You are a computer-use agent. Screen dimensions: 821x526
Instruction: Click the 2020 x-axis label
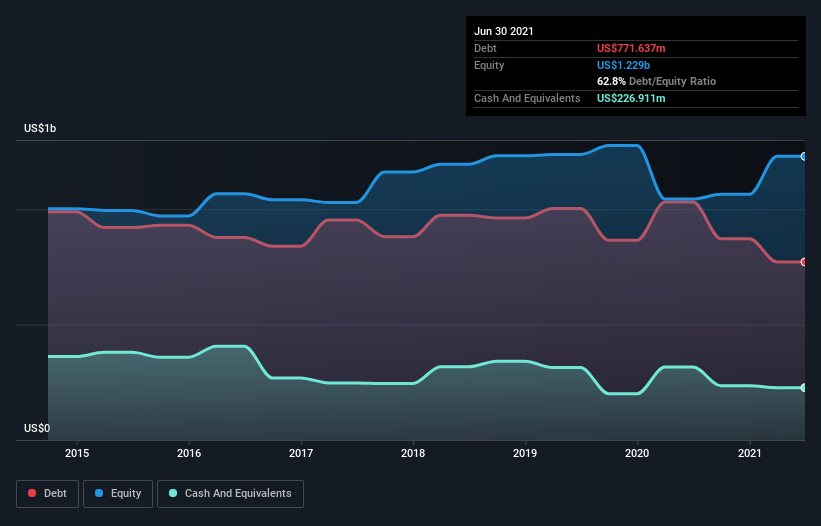[637, 453]
